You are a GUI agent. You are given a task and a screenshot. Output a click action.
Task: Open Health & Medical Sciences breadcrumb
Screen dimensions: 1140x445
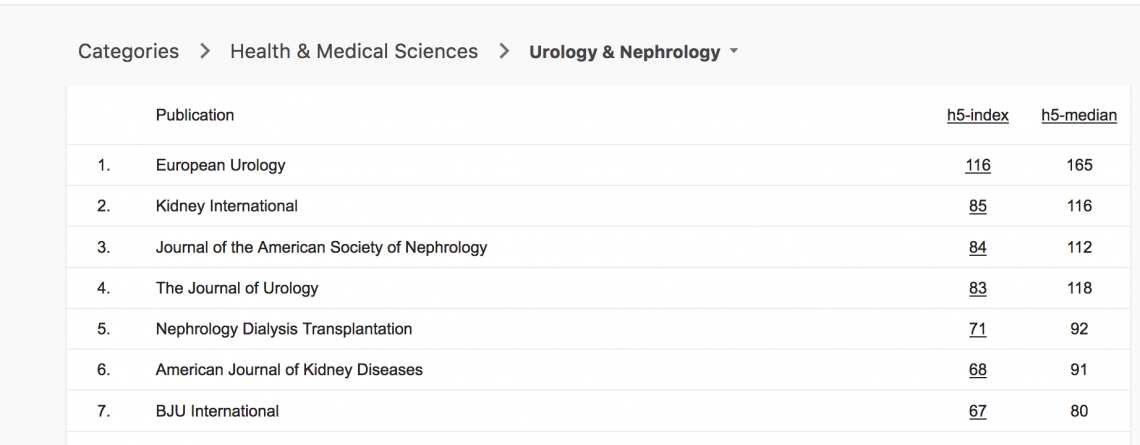click(354, 51)
